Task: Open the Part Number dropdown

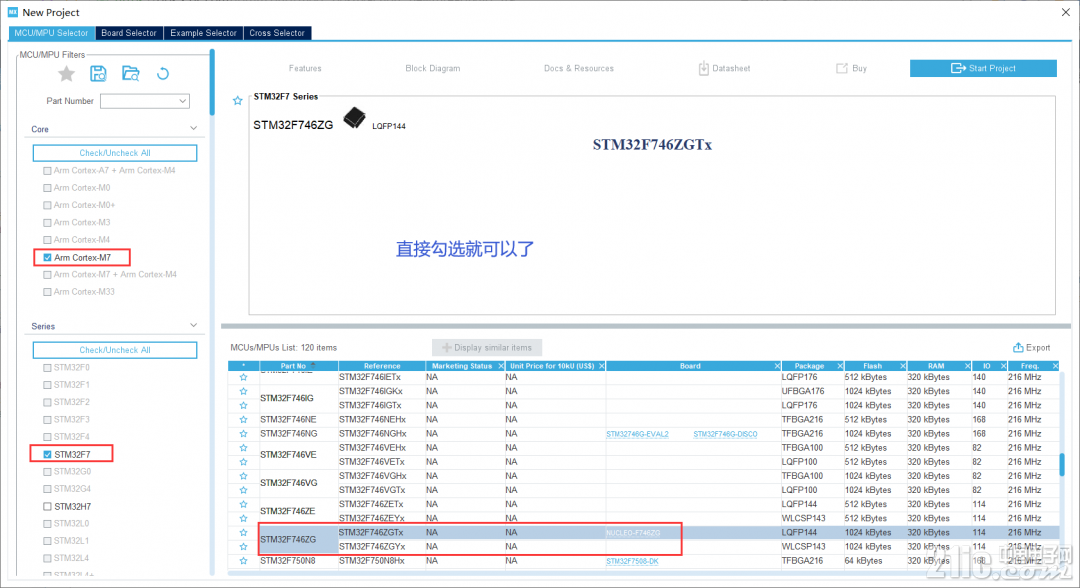Action: [182, 101]
